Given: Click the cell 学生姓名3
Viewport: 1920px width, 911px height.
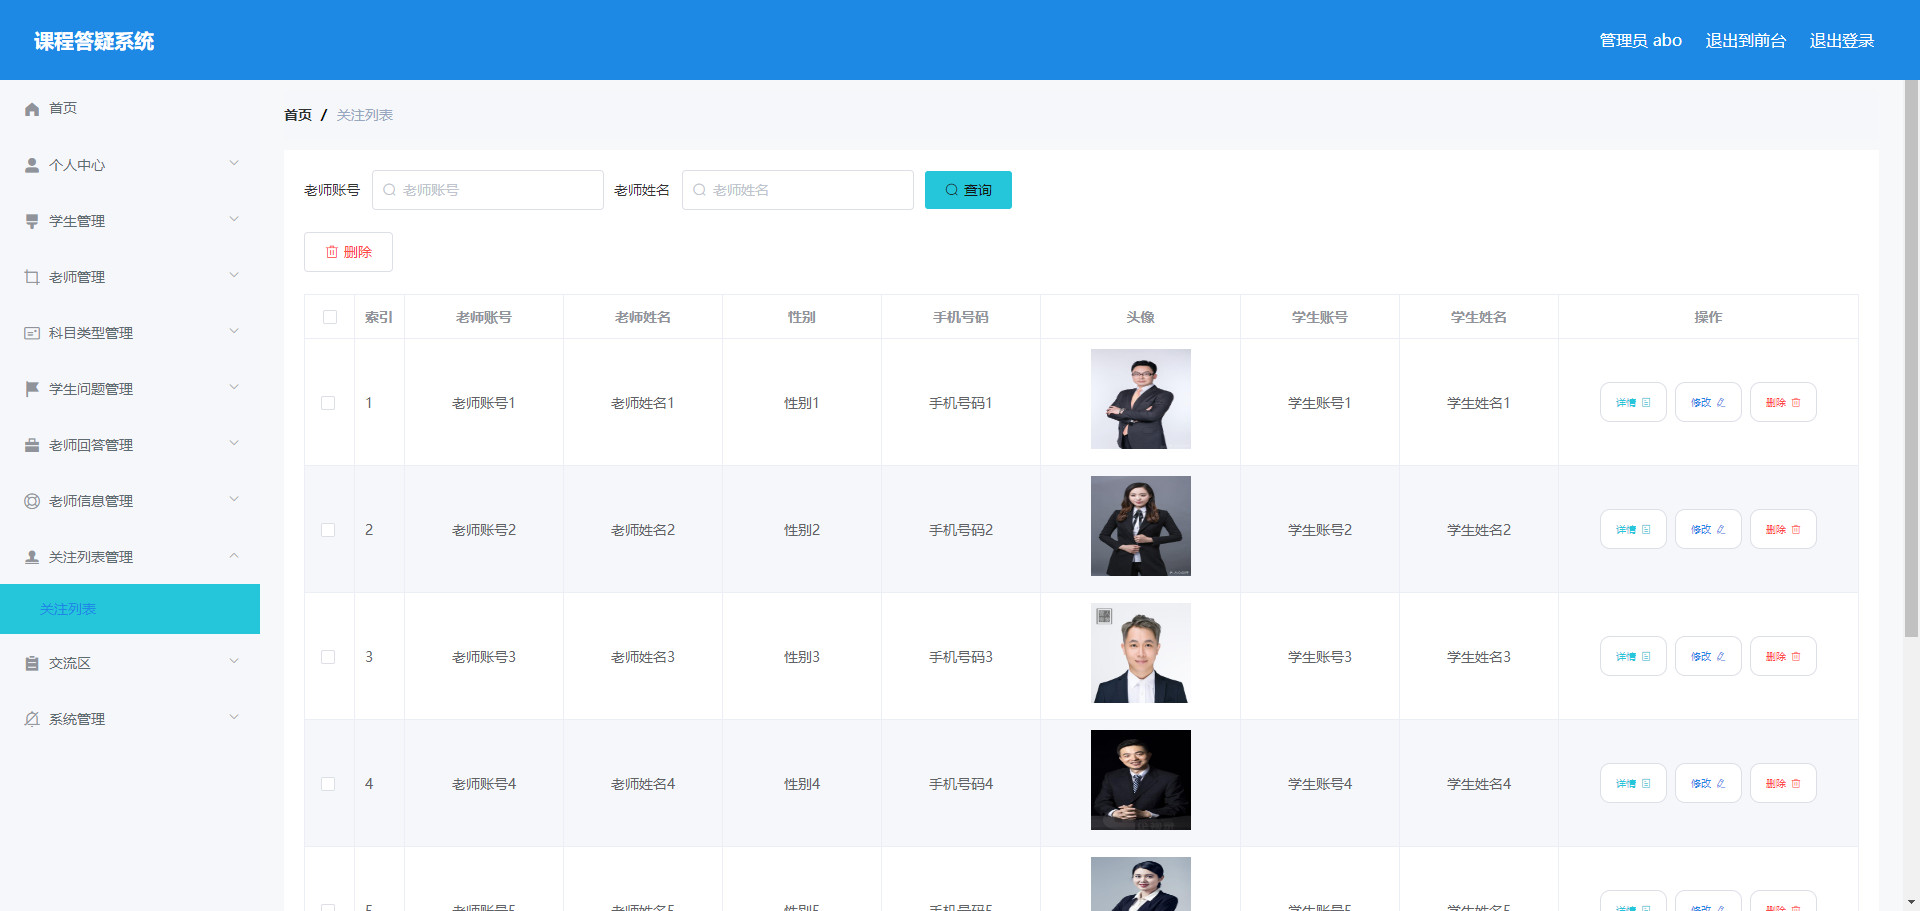Looking at the screenshot, I should [1479, 657].
